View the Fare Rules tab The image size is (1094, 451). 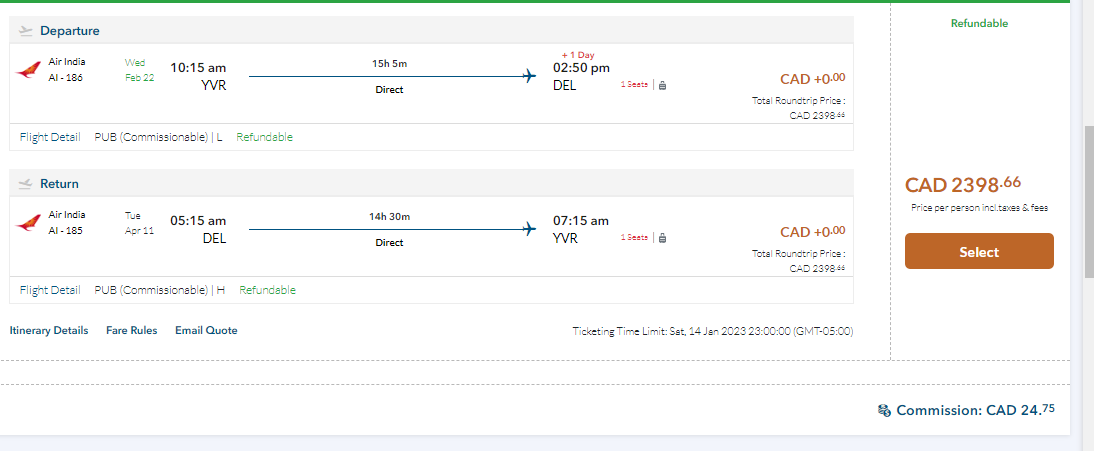[131, 330]
